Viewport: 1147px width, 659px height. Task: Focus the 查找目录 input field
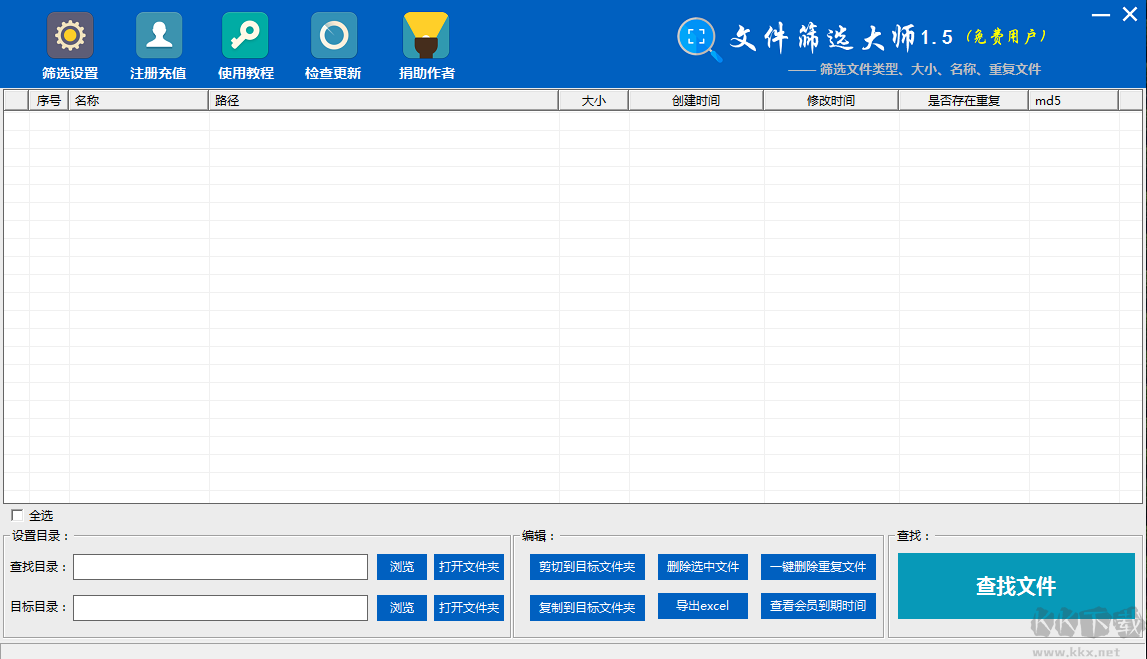click(220, 567)
